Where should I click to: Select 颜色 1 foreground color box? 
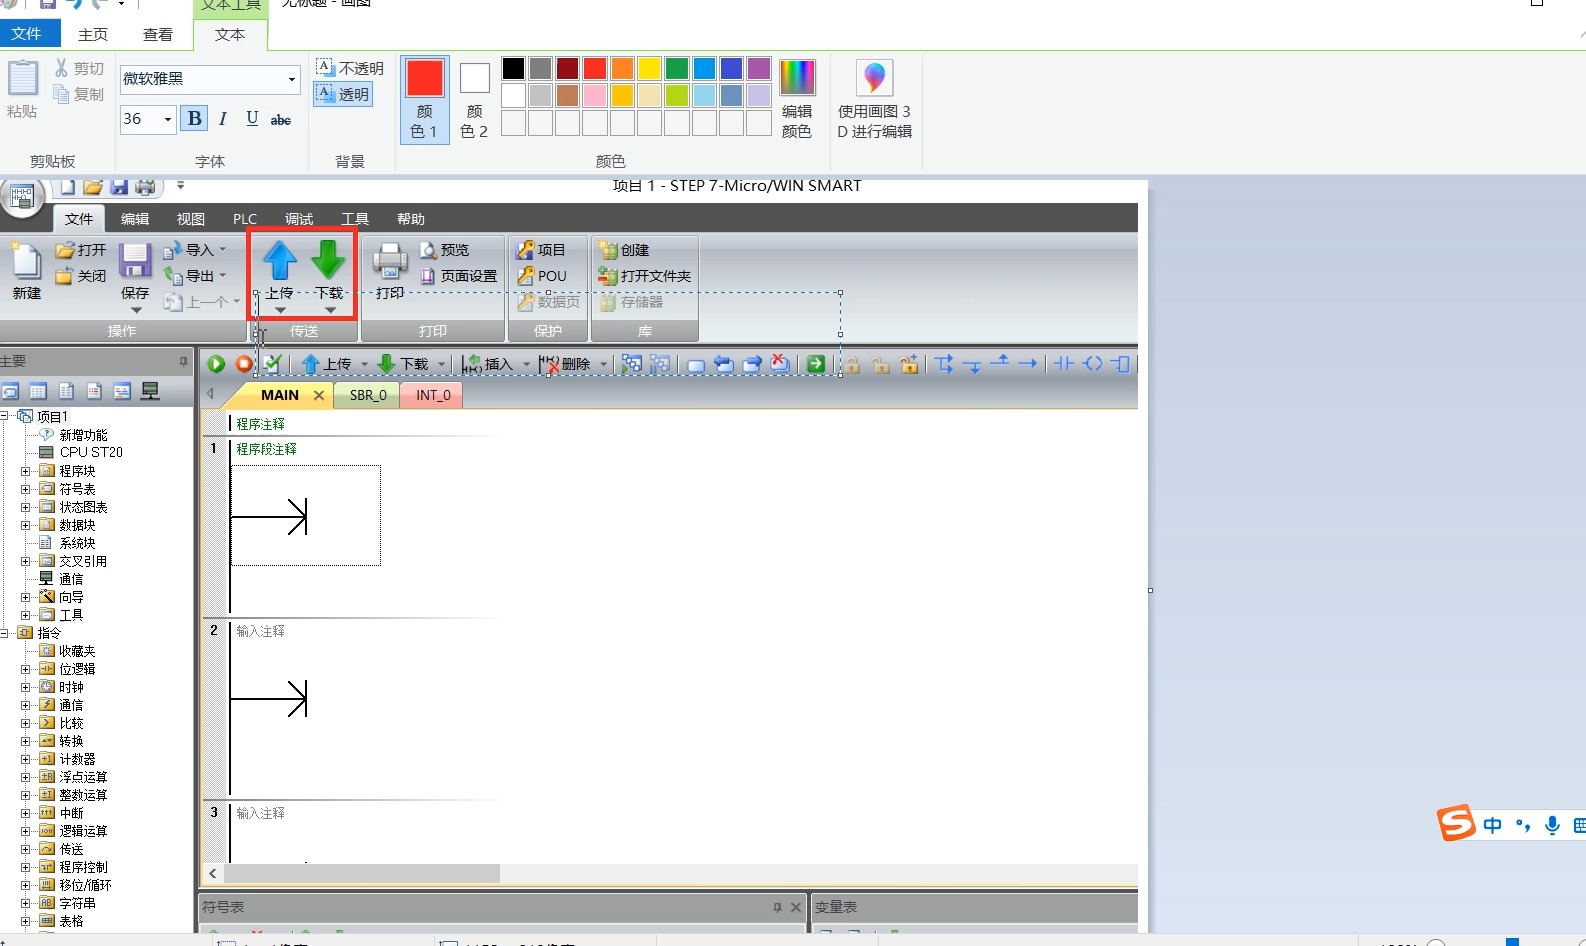tap(425, 99)
